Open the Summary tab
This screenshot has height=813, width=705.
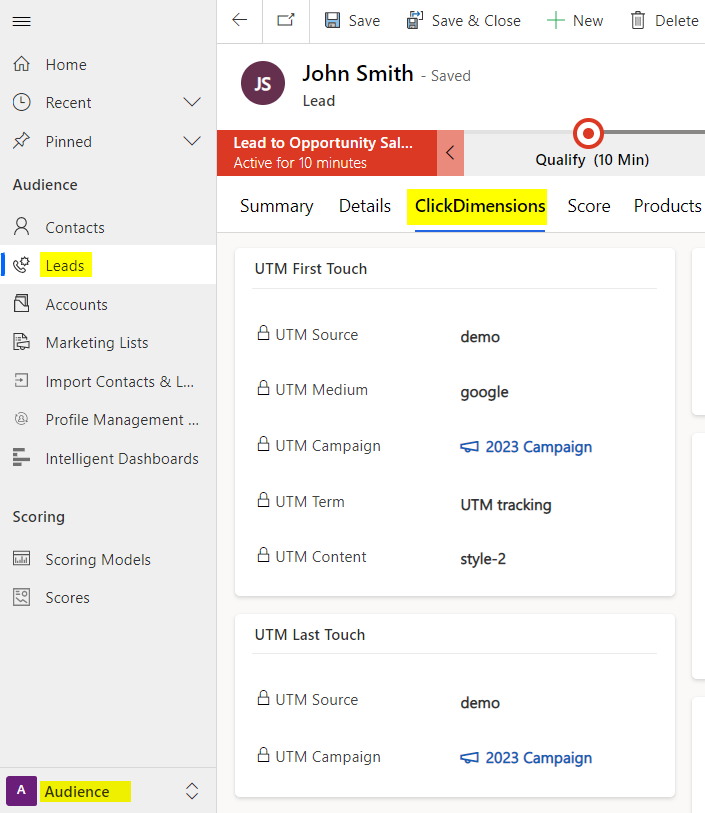click(276, 206)
